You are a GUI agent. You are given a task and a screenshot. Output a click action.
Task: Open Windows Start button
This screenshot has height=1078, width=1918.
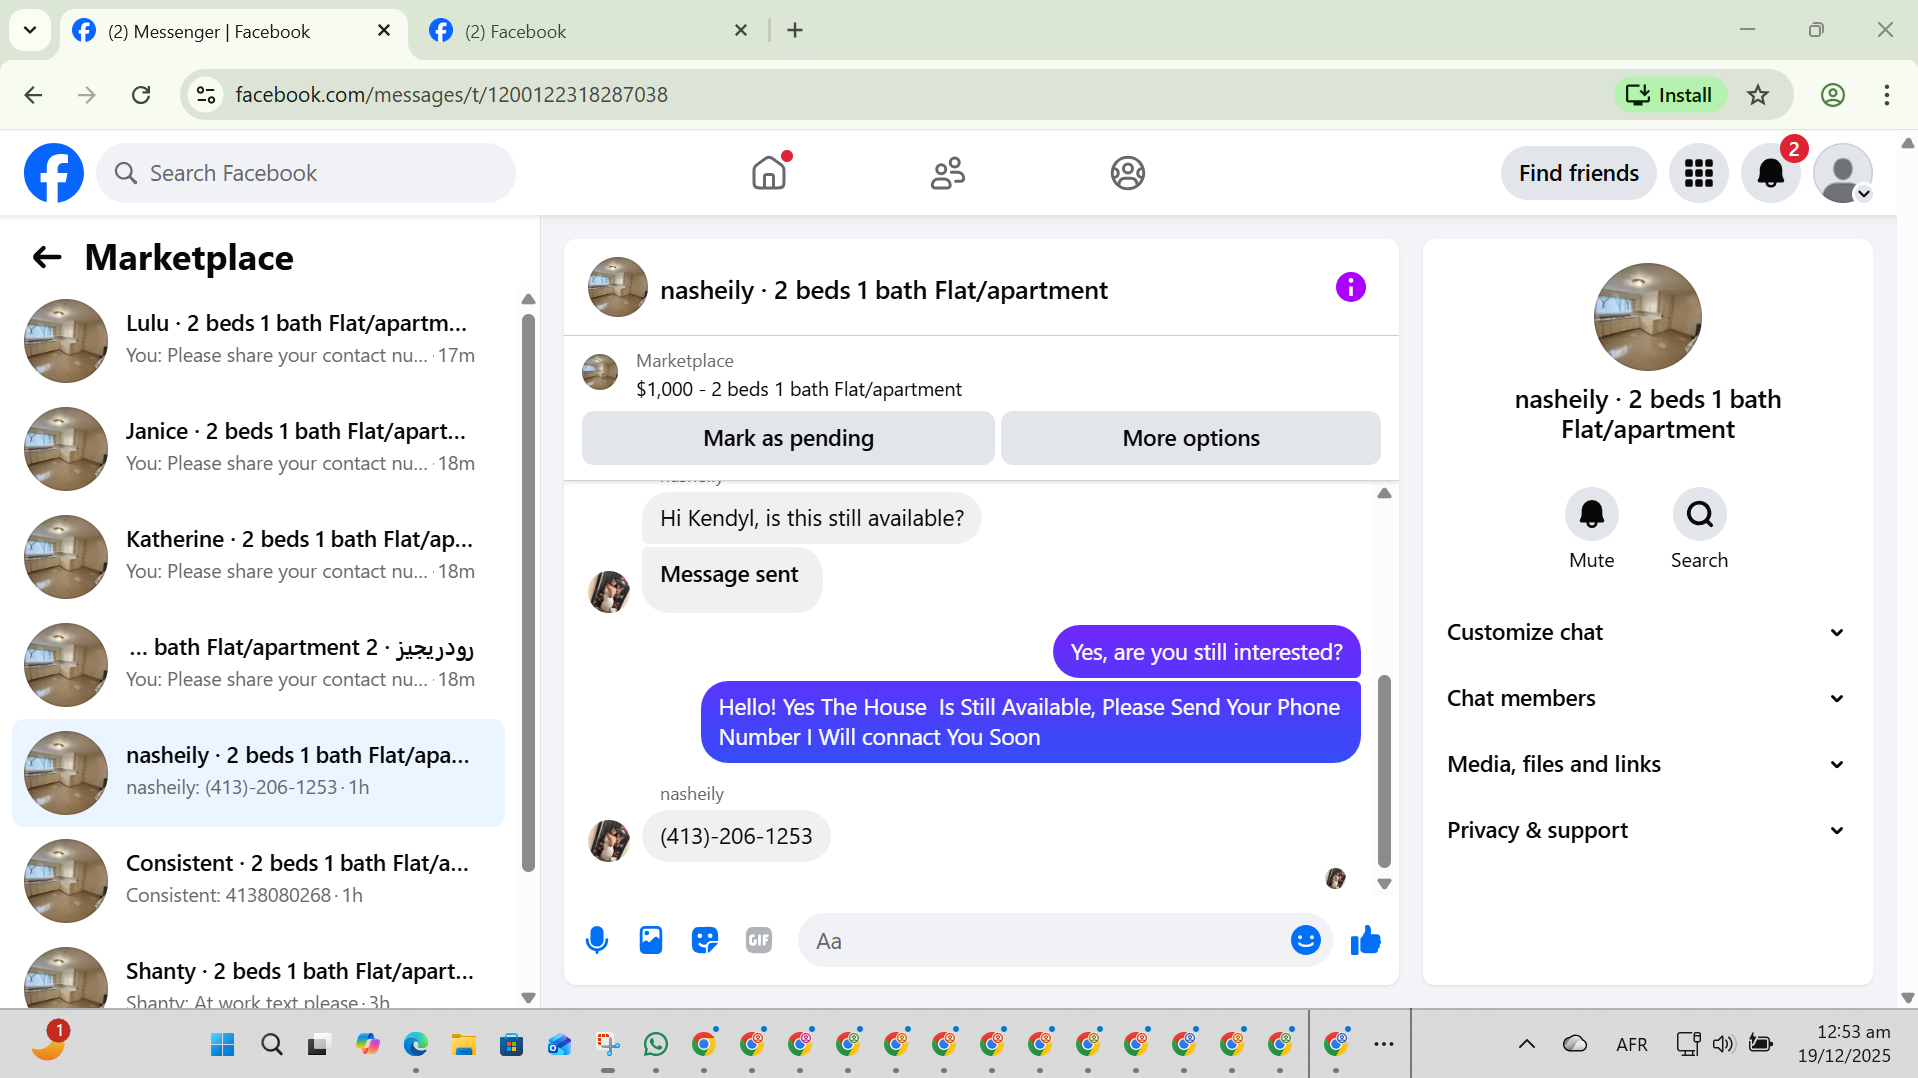click(222, 1045)
